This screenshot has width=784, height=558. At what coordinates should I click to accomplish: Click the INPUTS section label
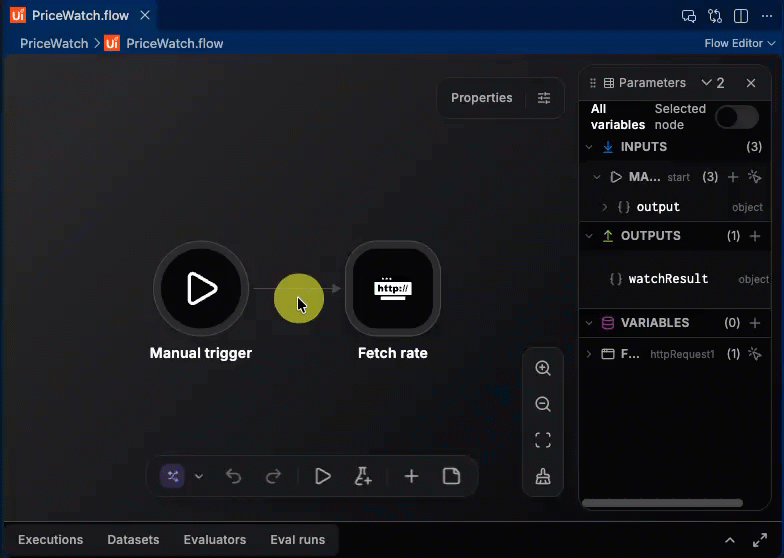[x=644, y=147]
